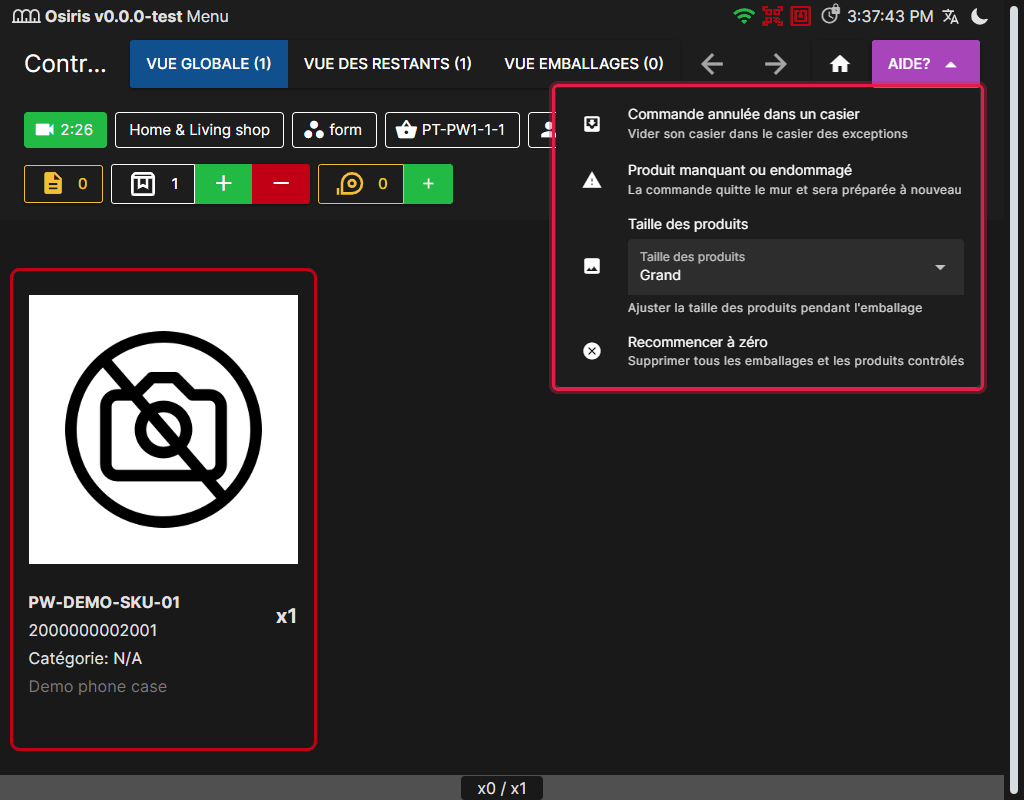
Task: Click the PW-DEMO-SKU-01 product image
Action: coord(163,429)
